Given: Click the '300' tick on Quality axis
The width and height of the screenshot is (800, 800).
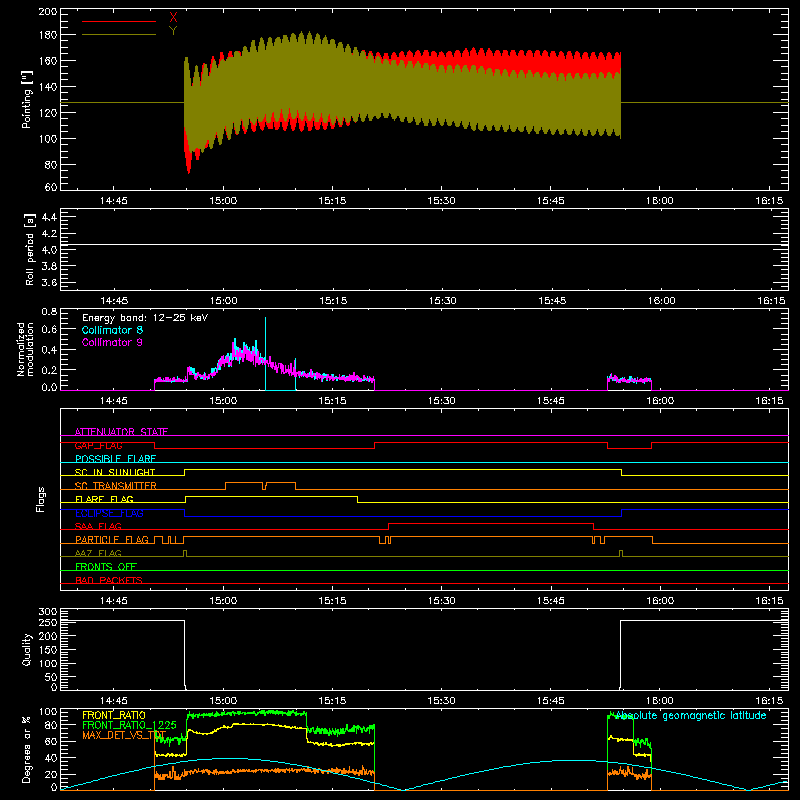Looking at the screenshot, I should (x=48, y=612).
